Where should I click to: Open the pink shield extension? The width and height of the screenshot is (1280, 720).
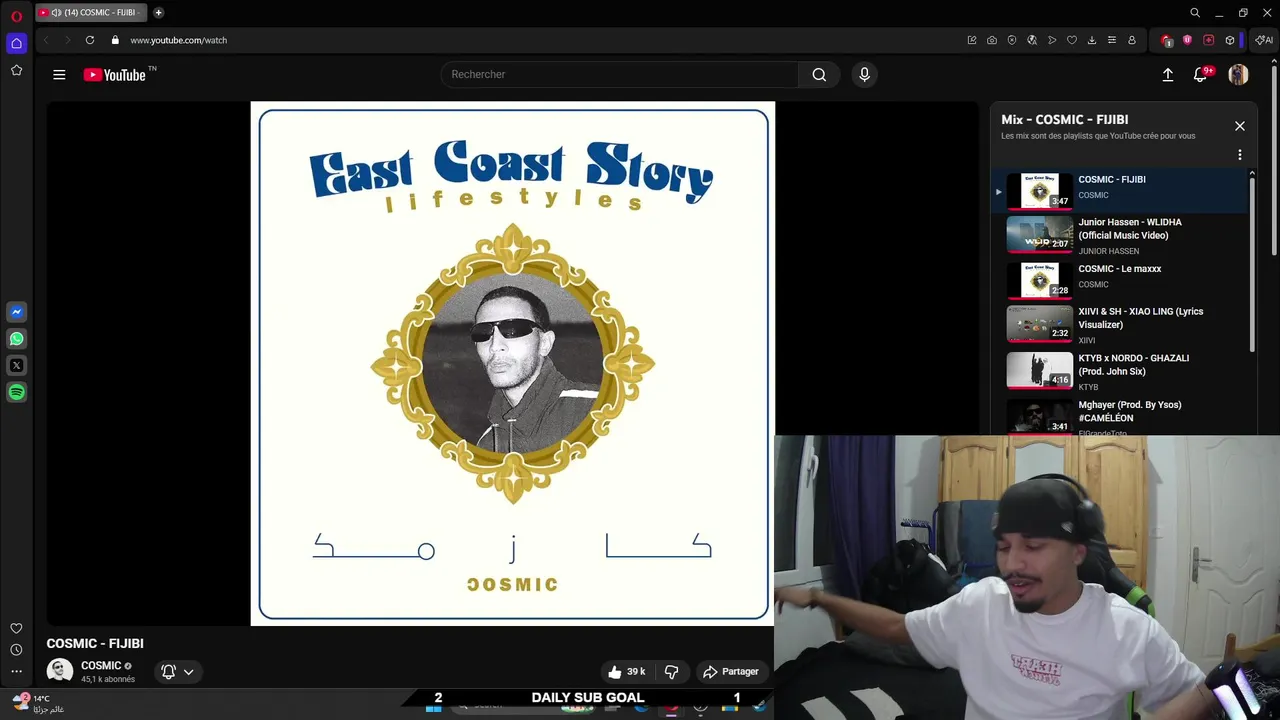(1187, 40)
